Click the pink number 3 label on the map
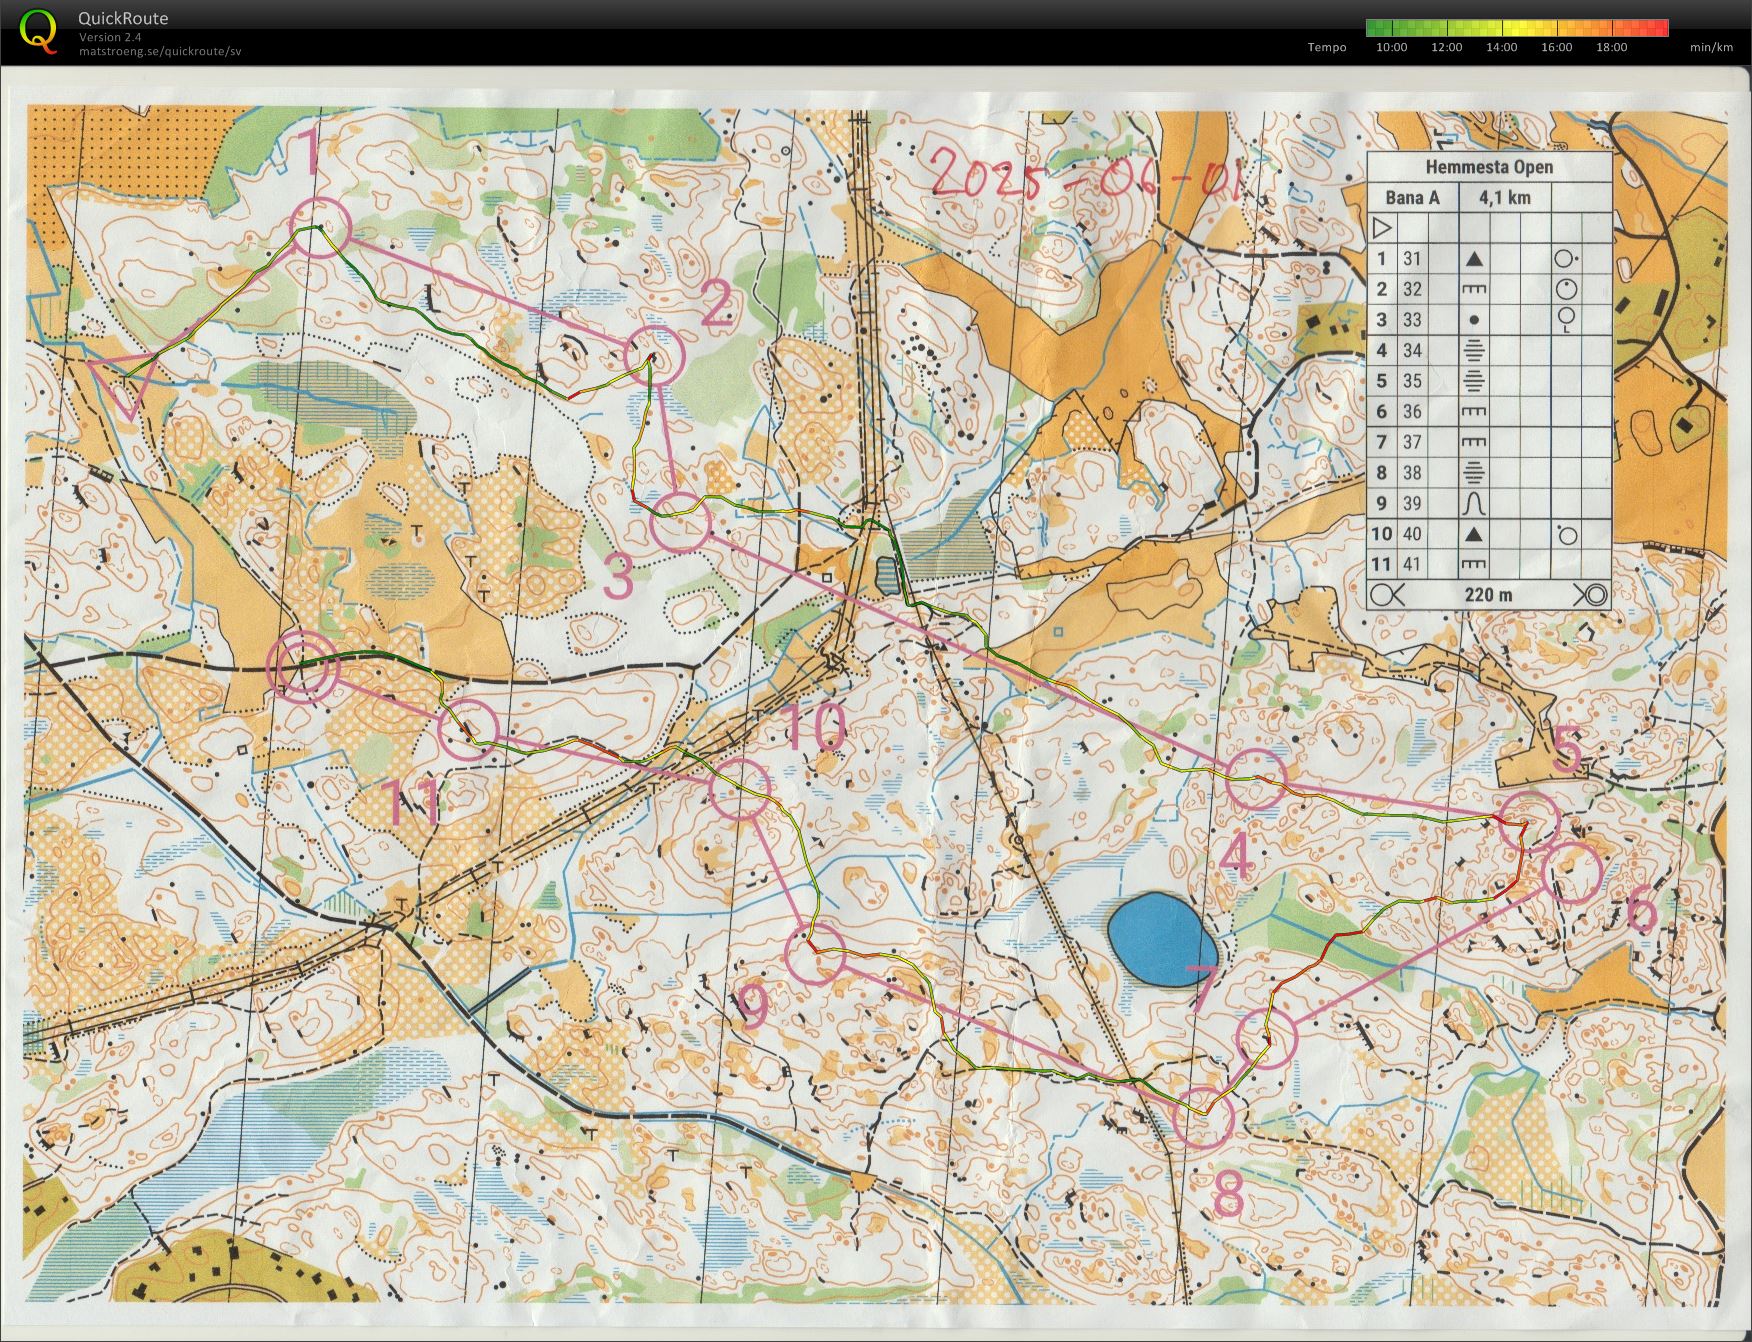This screenshot has width=1752, height=1342. coord(619,578)
